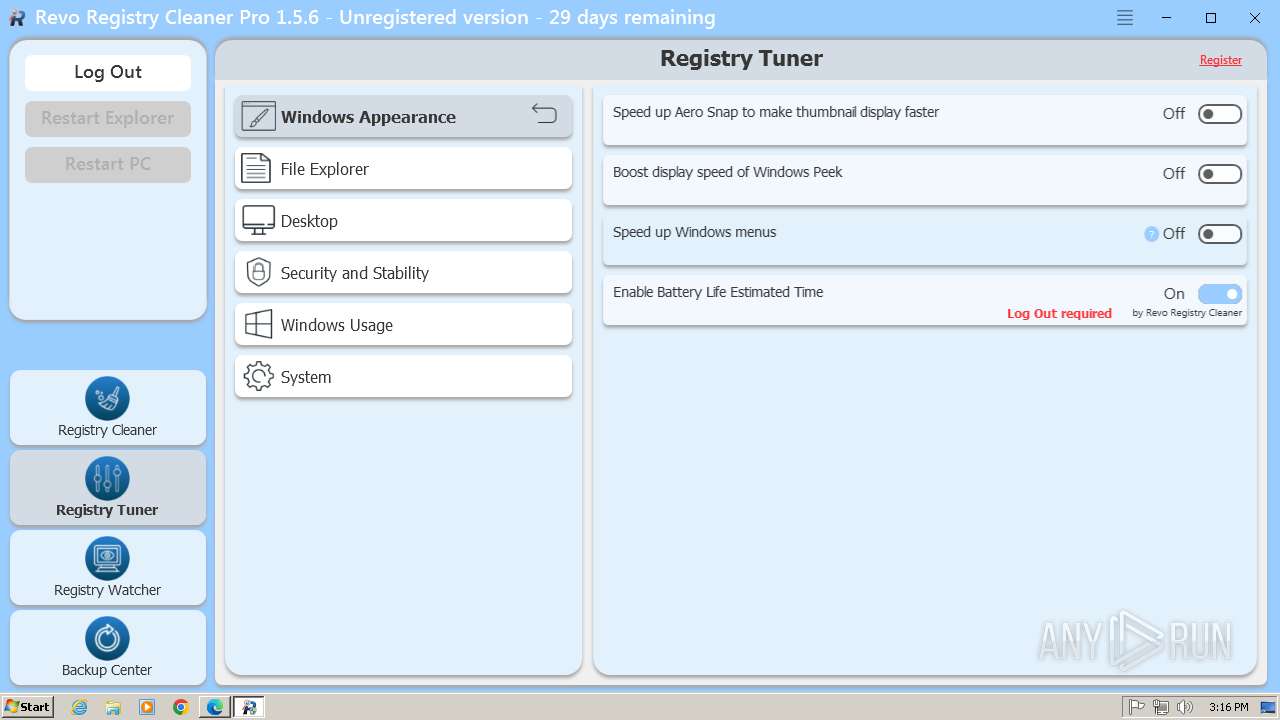Launch Chrome from the taskbar

click(181, 707)
